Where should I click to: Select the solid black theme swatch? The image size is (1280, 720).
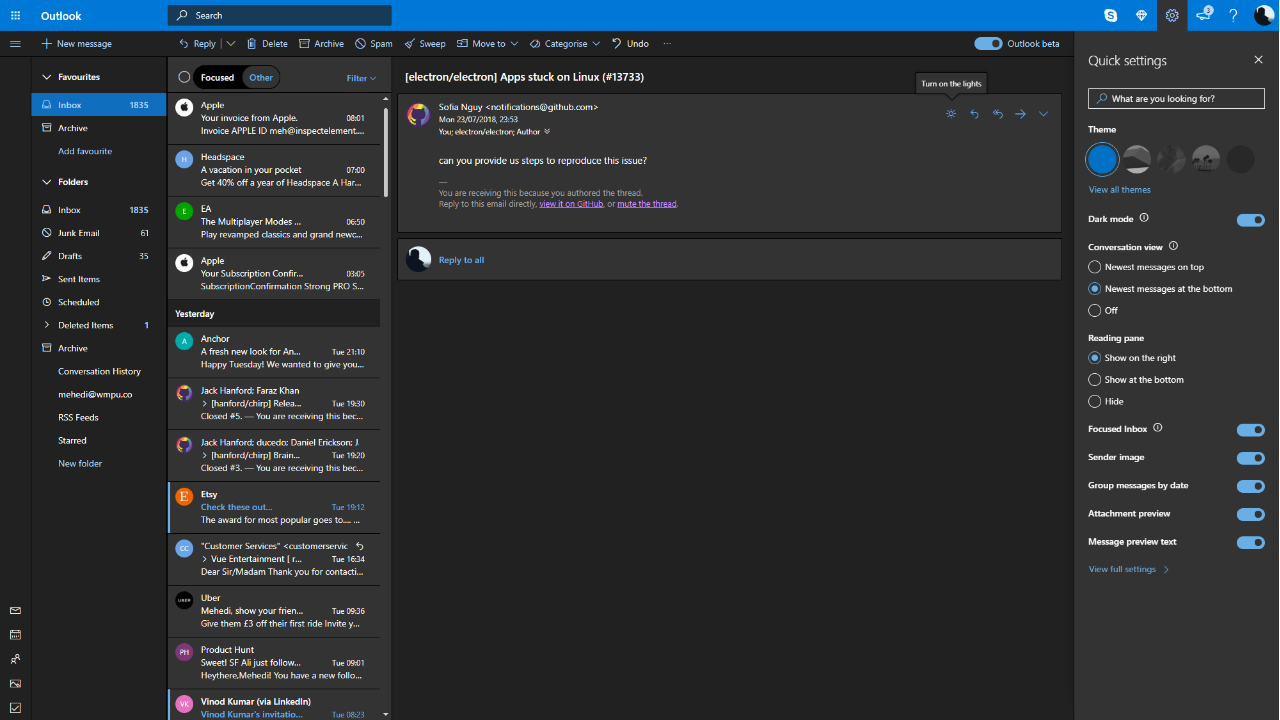point(1240,159)
